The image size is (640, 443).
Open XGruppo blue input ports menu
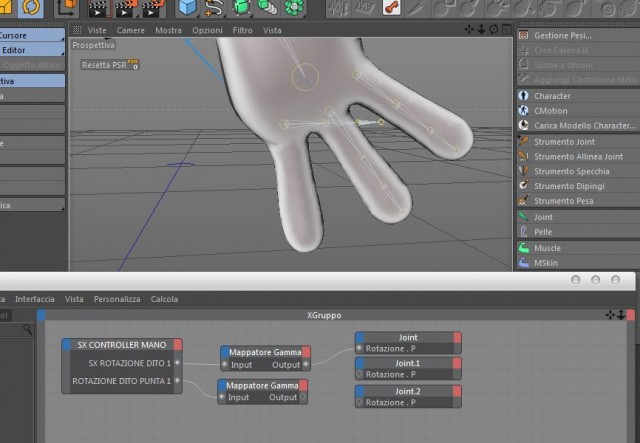coord(41,315)
